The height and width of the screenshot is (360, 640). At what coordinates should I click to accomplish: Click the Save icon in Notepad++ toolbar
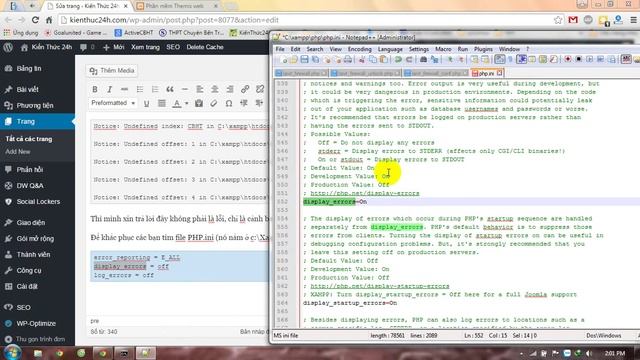pyautogui.click(x=304, y=60)
